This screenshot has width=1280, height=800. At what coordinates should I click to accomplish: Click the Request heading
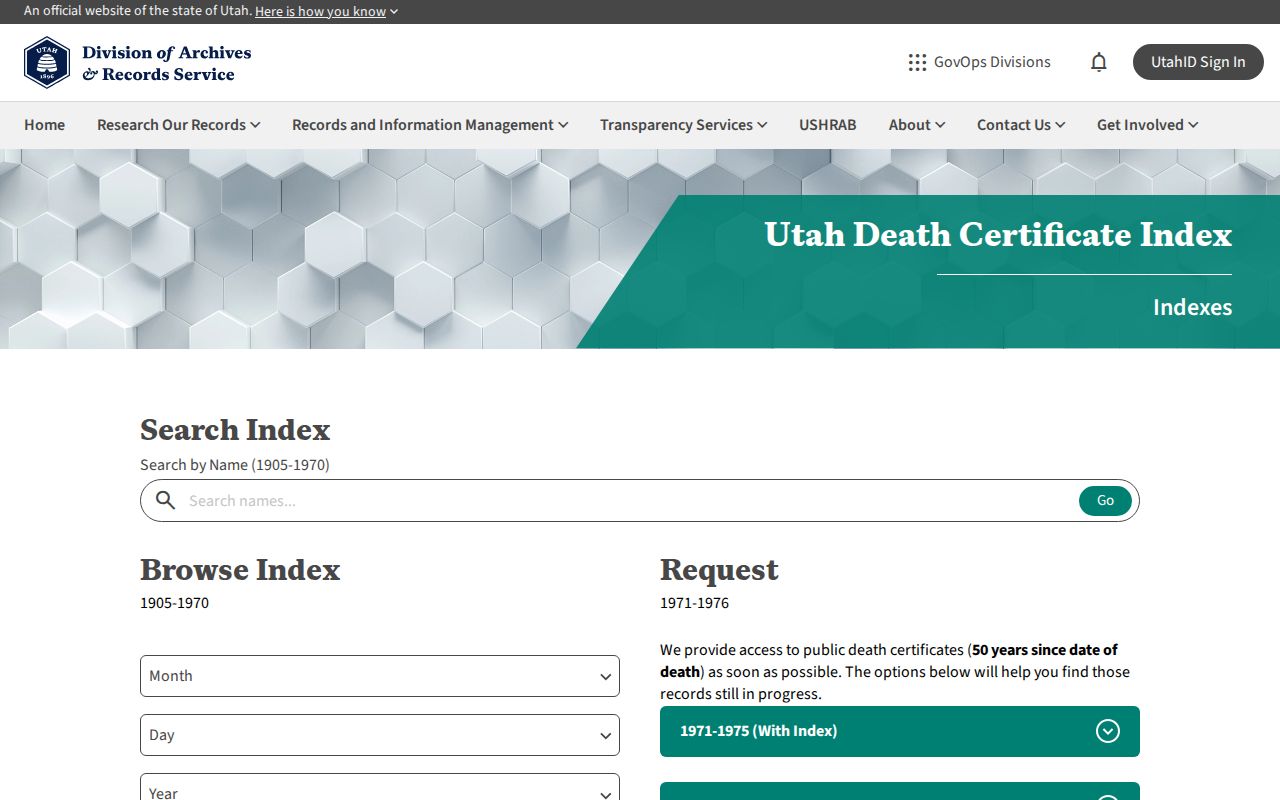coord(719,569)
